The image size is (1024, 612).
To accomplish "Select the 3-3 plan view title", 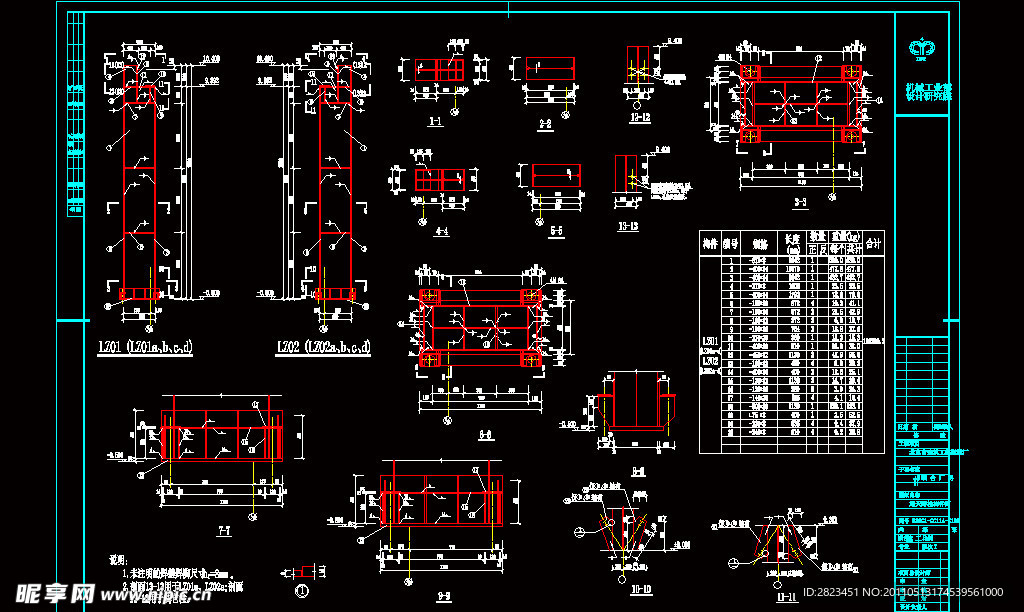I will (x=799, y=202).
